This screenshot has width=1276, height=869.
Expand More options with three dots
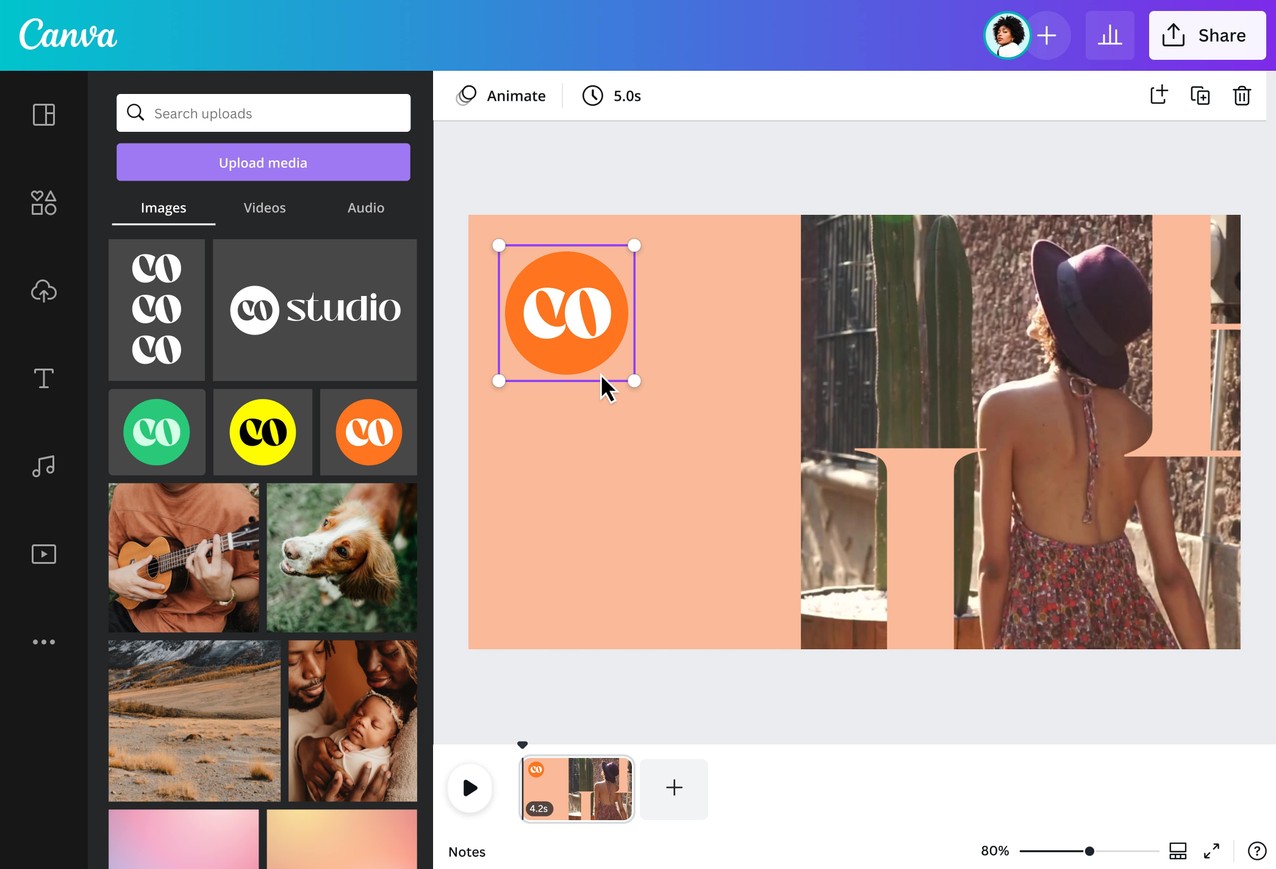[44, 642]
